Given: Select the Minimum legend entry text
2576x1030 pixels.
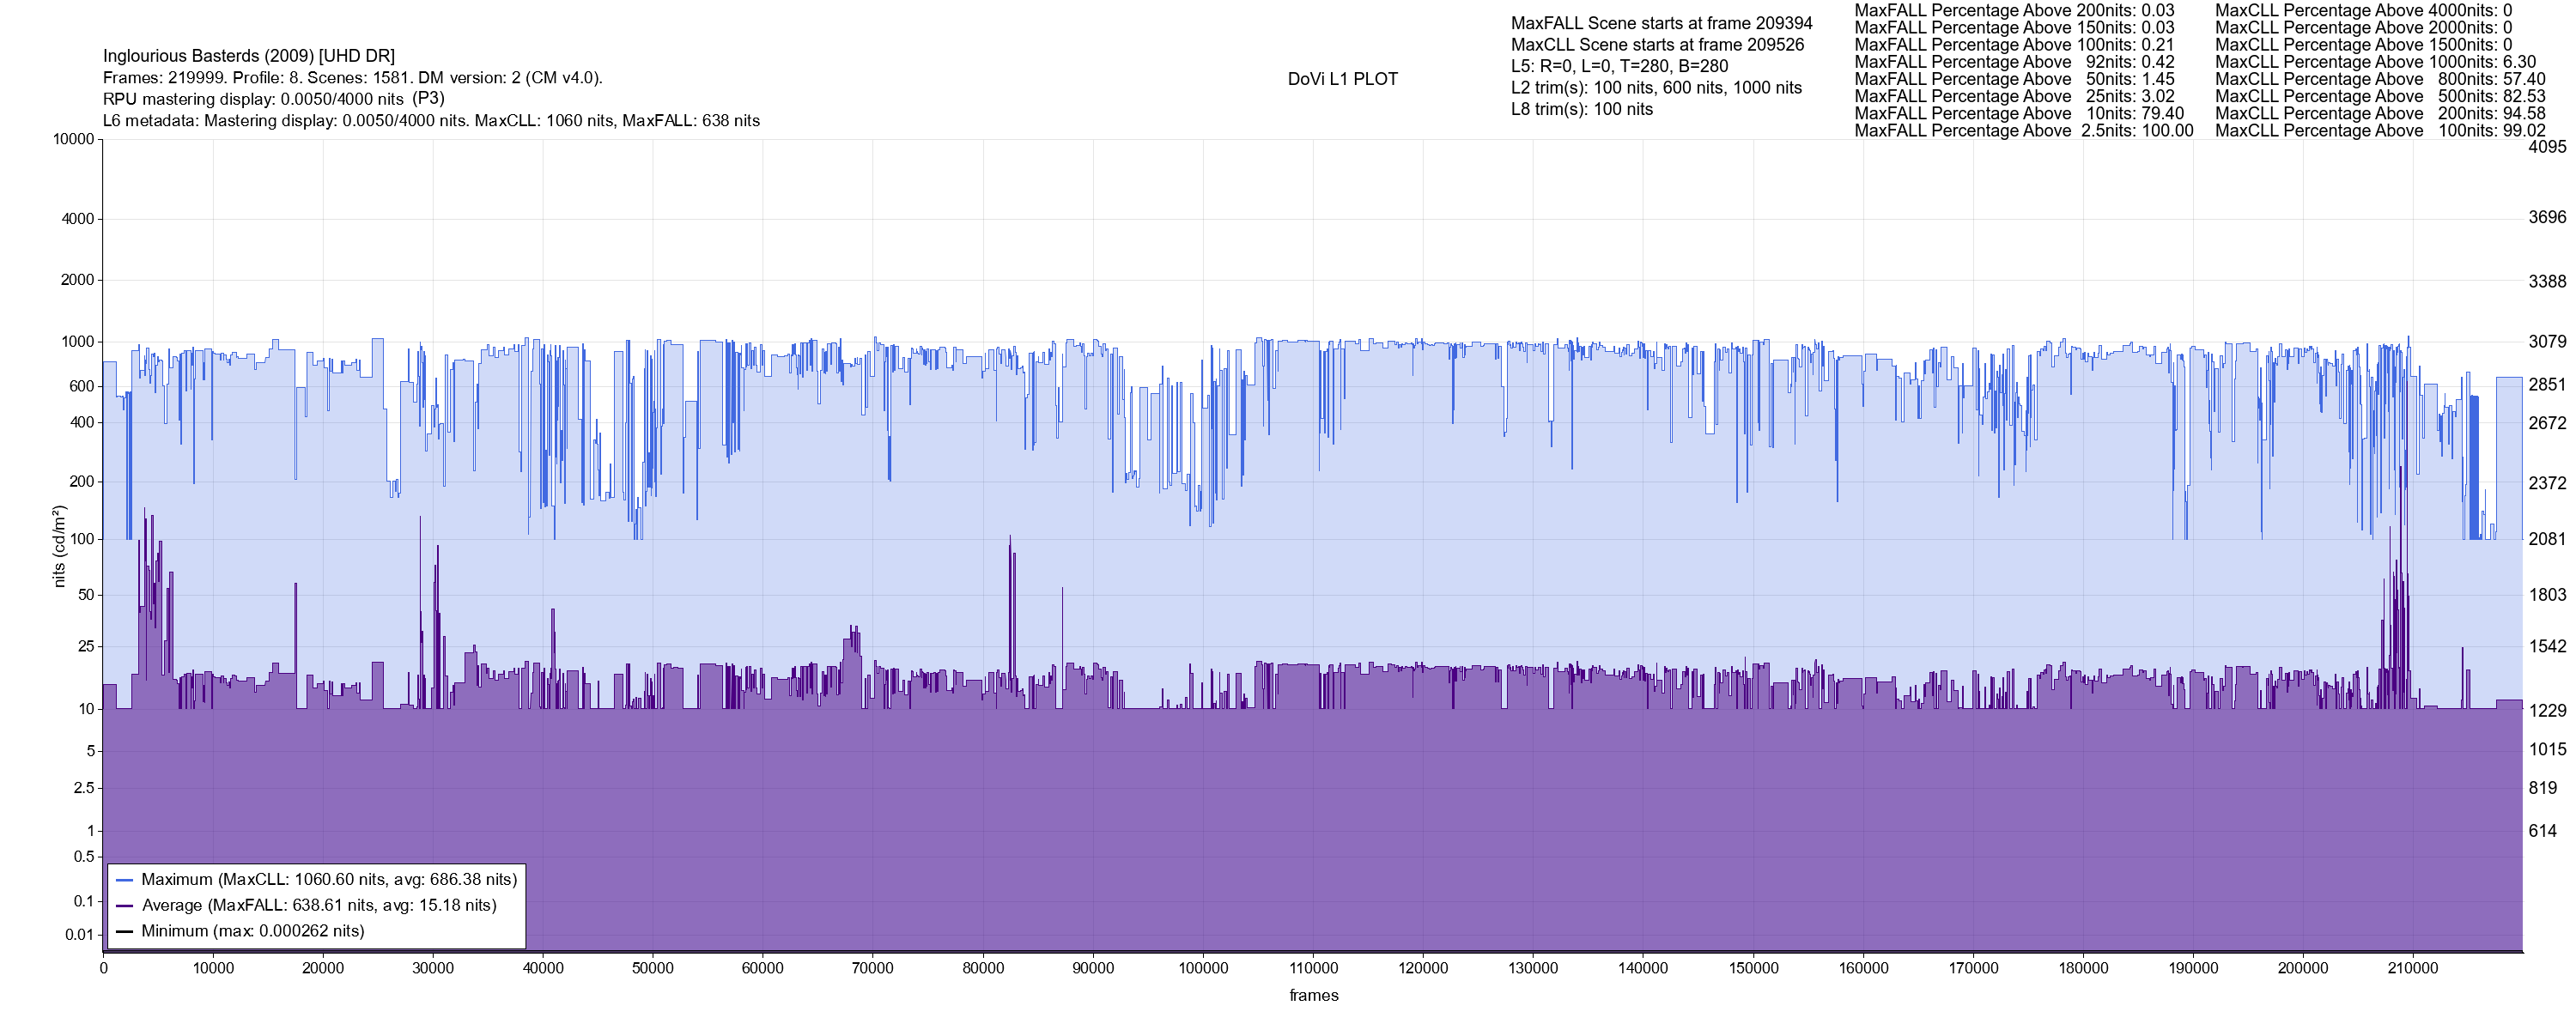Looking at the screenshot, I should point(252,932).
